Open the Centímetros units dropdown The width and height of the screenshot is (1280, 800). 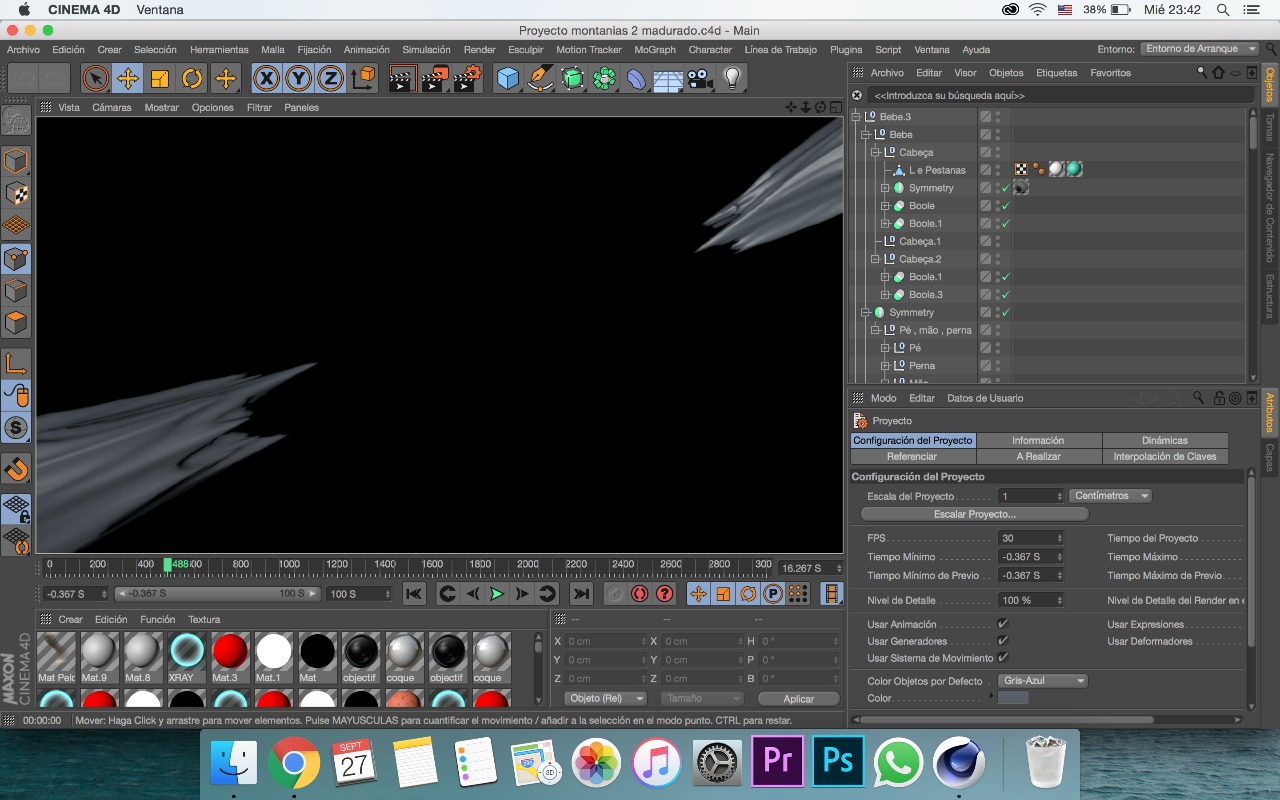pyautogui.click(x=1110, y=496)
